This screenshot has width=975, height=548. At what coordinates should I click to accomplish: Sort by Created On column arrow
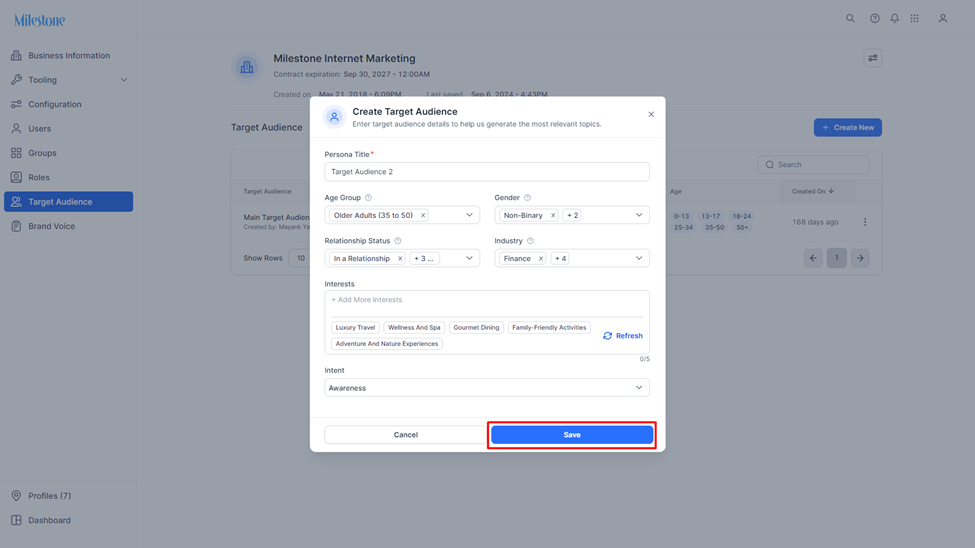click(x=831, y=191)
